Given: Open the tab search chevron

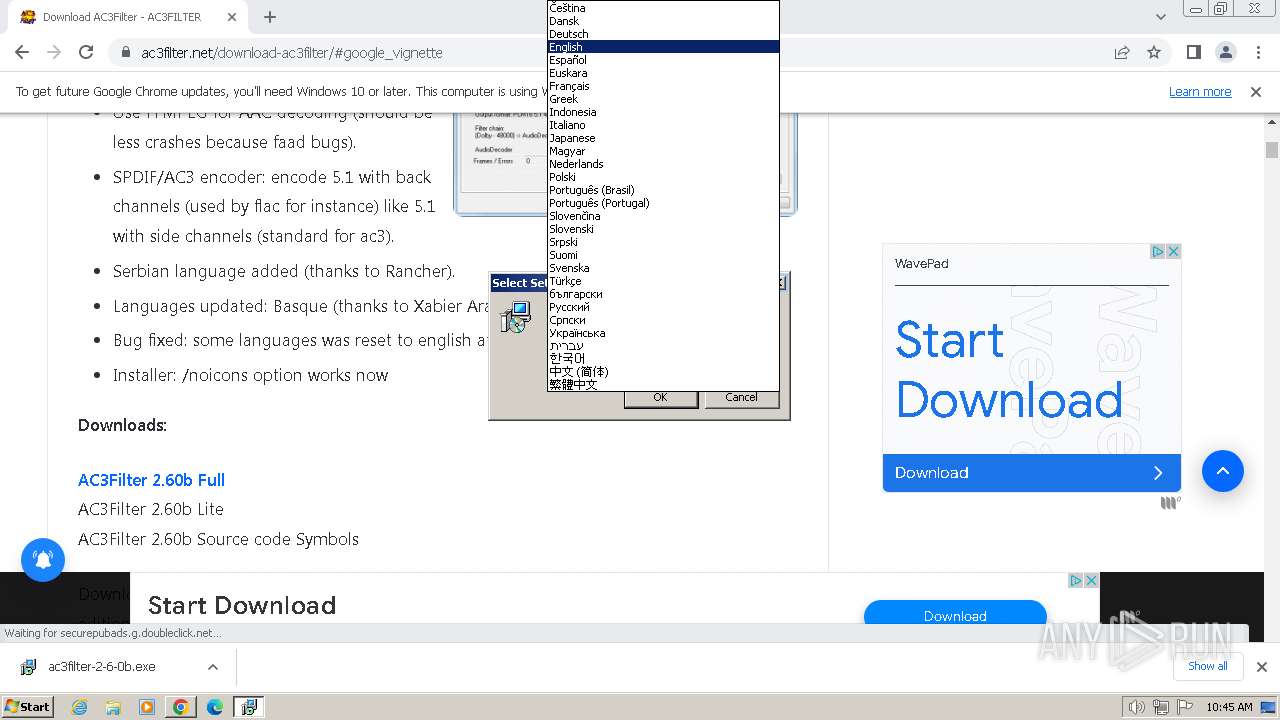Looking at the screenshot, I should pyautogui.click(x=1161, y=17).
